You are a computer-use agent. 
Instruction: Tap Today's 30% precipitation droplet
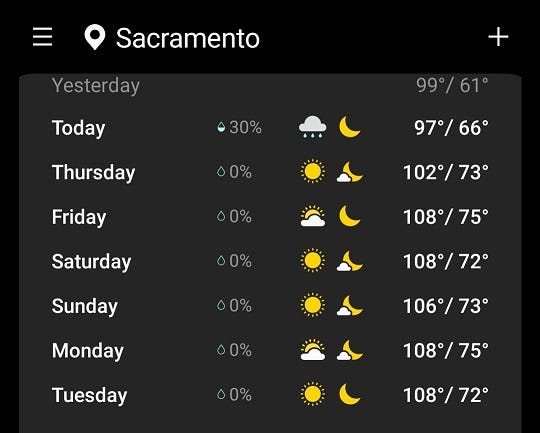[221, 127]
